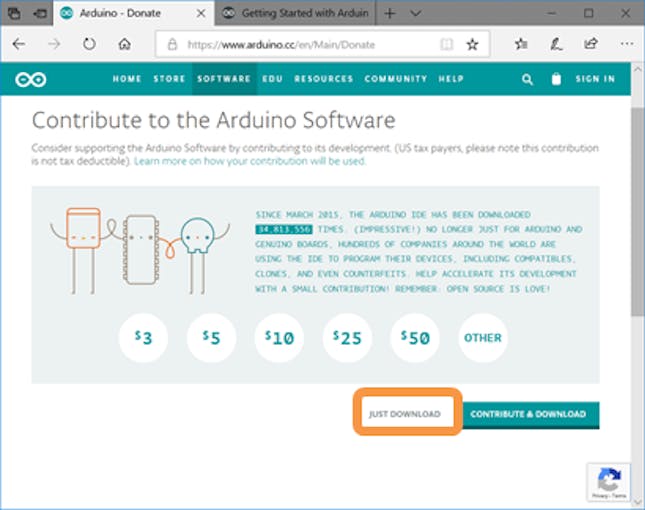
Task: Close the Arduino - Donate tab
Action: pos(201,13)
